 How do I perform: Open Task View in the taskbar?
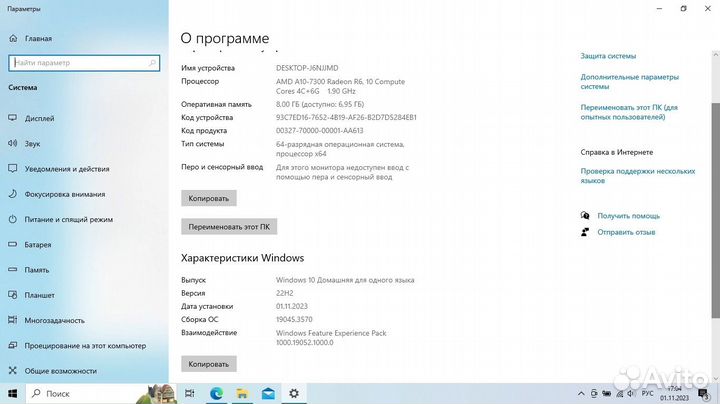pyautogui.click(x=189, y=393)
